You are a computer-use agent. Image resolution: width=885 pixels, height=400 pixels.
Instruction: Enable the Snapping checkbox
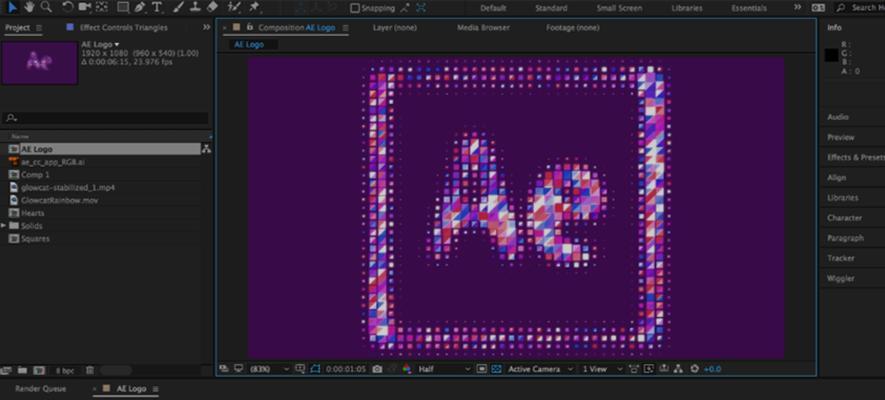355,8
